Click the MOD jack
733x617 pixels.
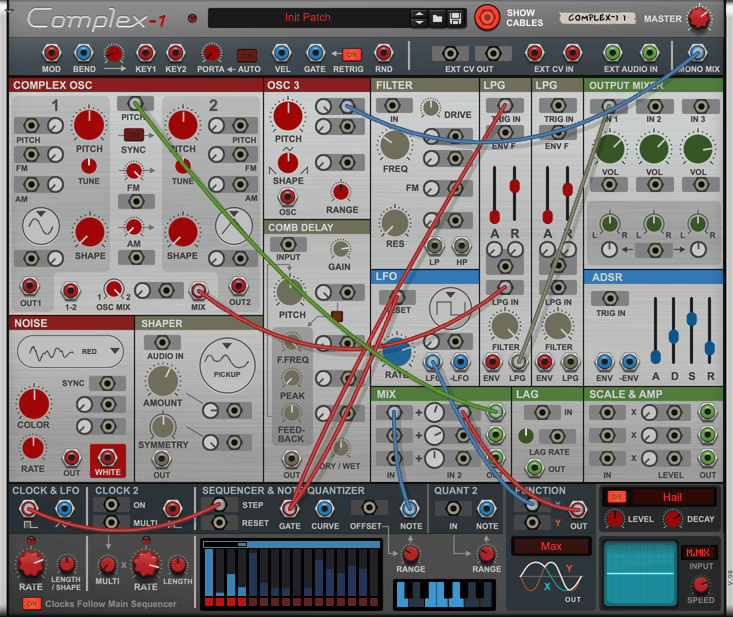click(x=51, y=54)
